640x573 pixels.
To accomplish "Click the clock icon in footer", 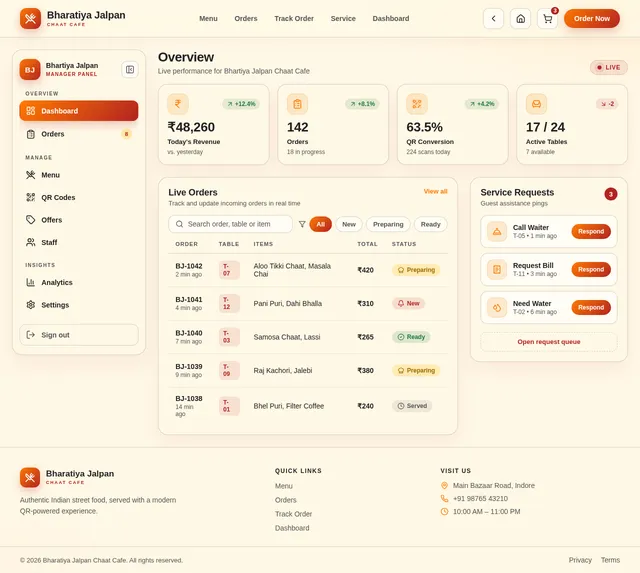I will pyautogui.click(x=444, y=511).
